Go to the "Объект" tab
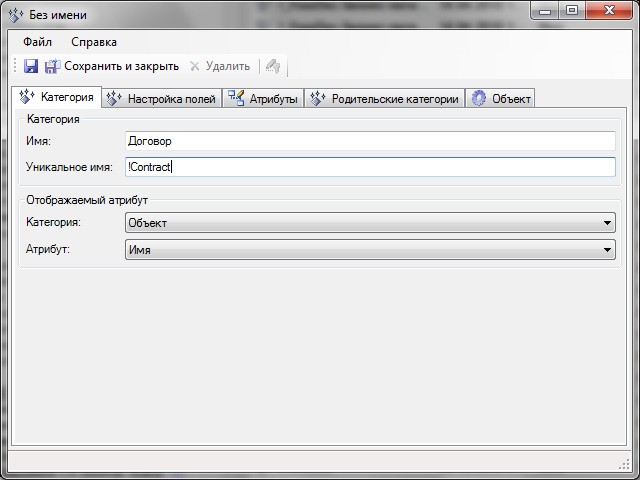The image size is (640, 480). tap(501, 98)
